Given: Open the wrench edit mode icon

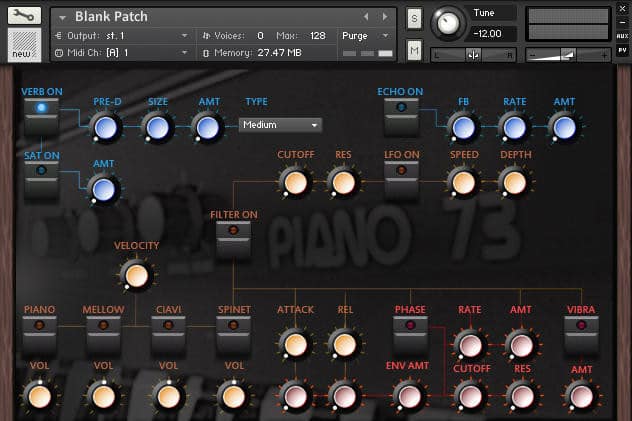Looking at the screenshot, I should click(x=24, y=15).
